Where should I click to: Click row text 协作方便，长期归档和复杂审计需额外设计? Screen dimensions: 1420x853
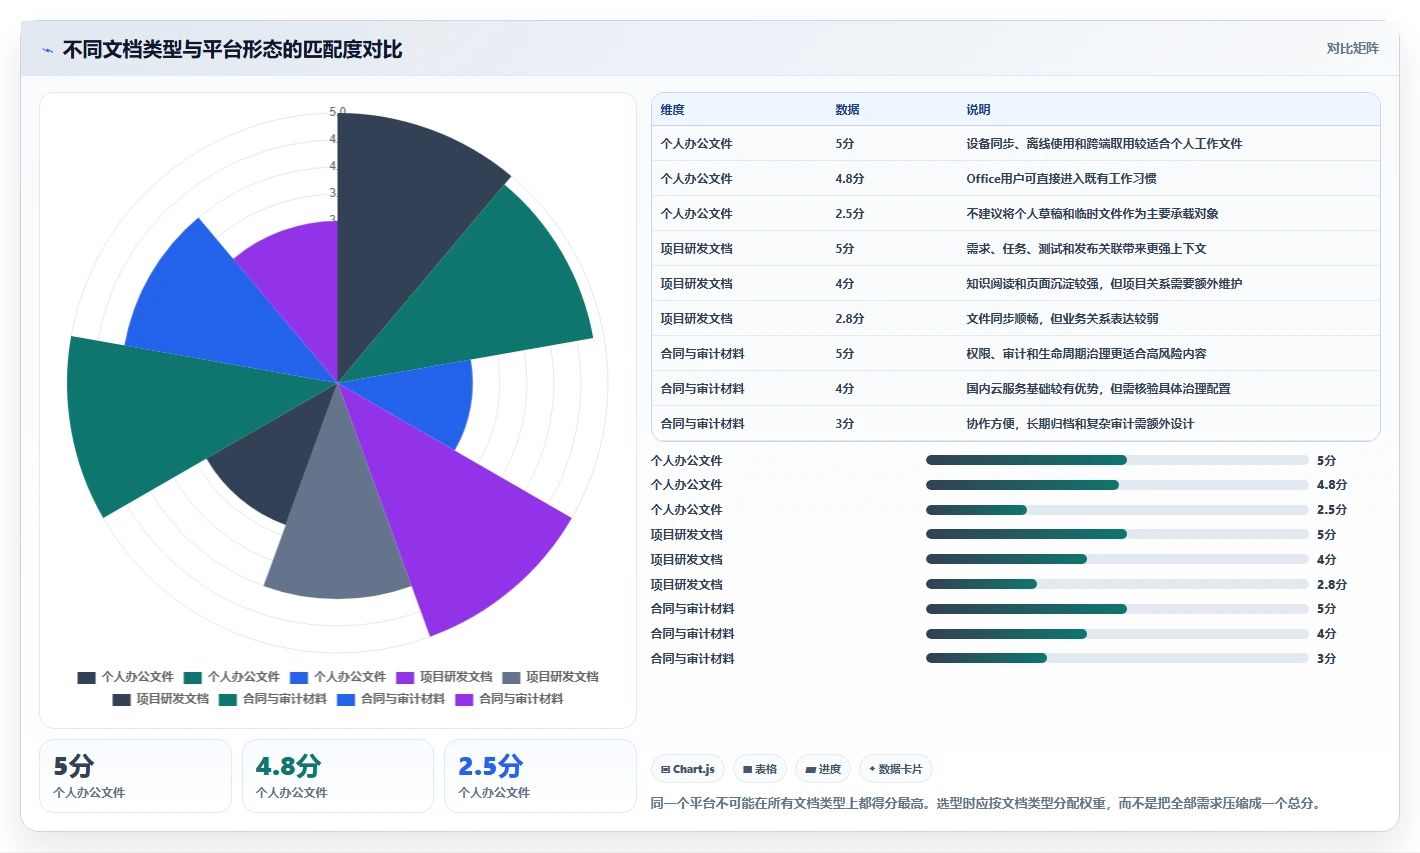[x=1080, y=424]
